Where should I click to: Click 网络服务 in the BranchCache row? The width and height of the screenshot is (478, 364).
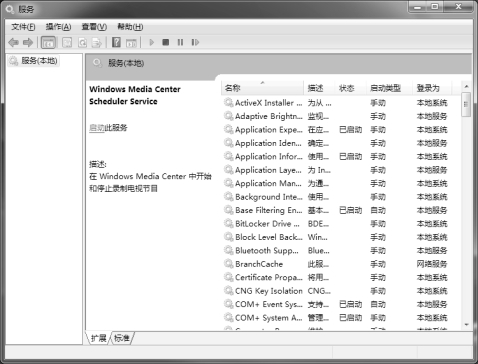[432, 264]
